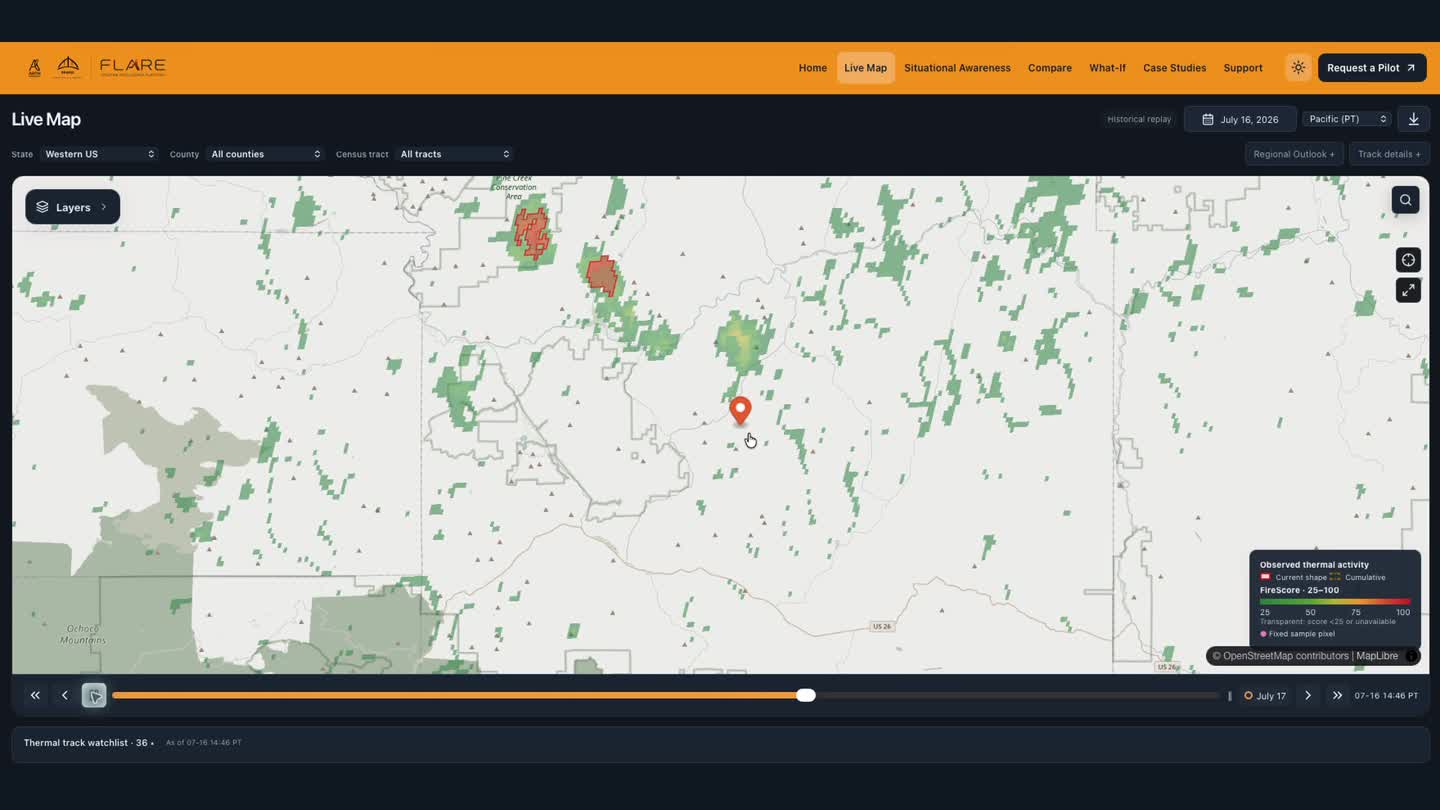Step forward one frame on timeline

[1308, 695]
